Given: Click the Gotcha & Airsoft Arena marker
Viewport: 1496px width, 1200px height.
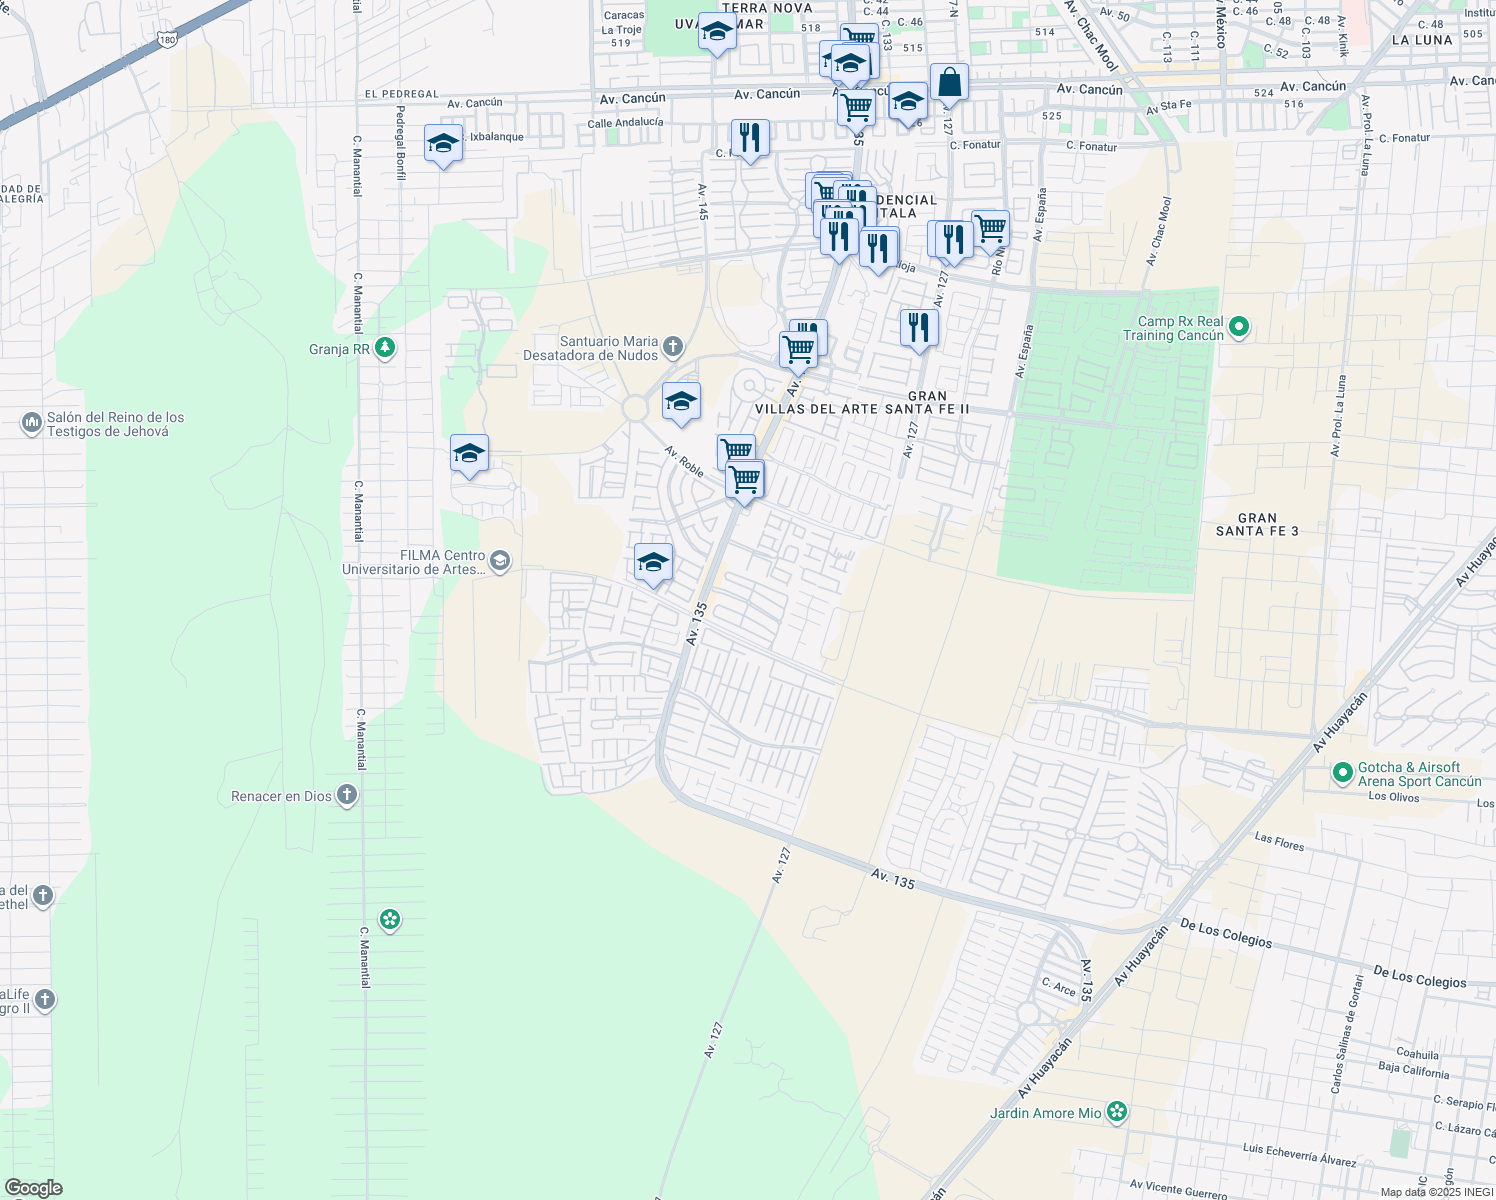Looking at the screenshot, I should click(1345, 774).
